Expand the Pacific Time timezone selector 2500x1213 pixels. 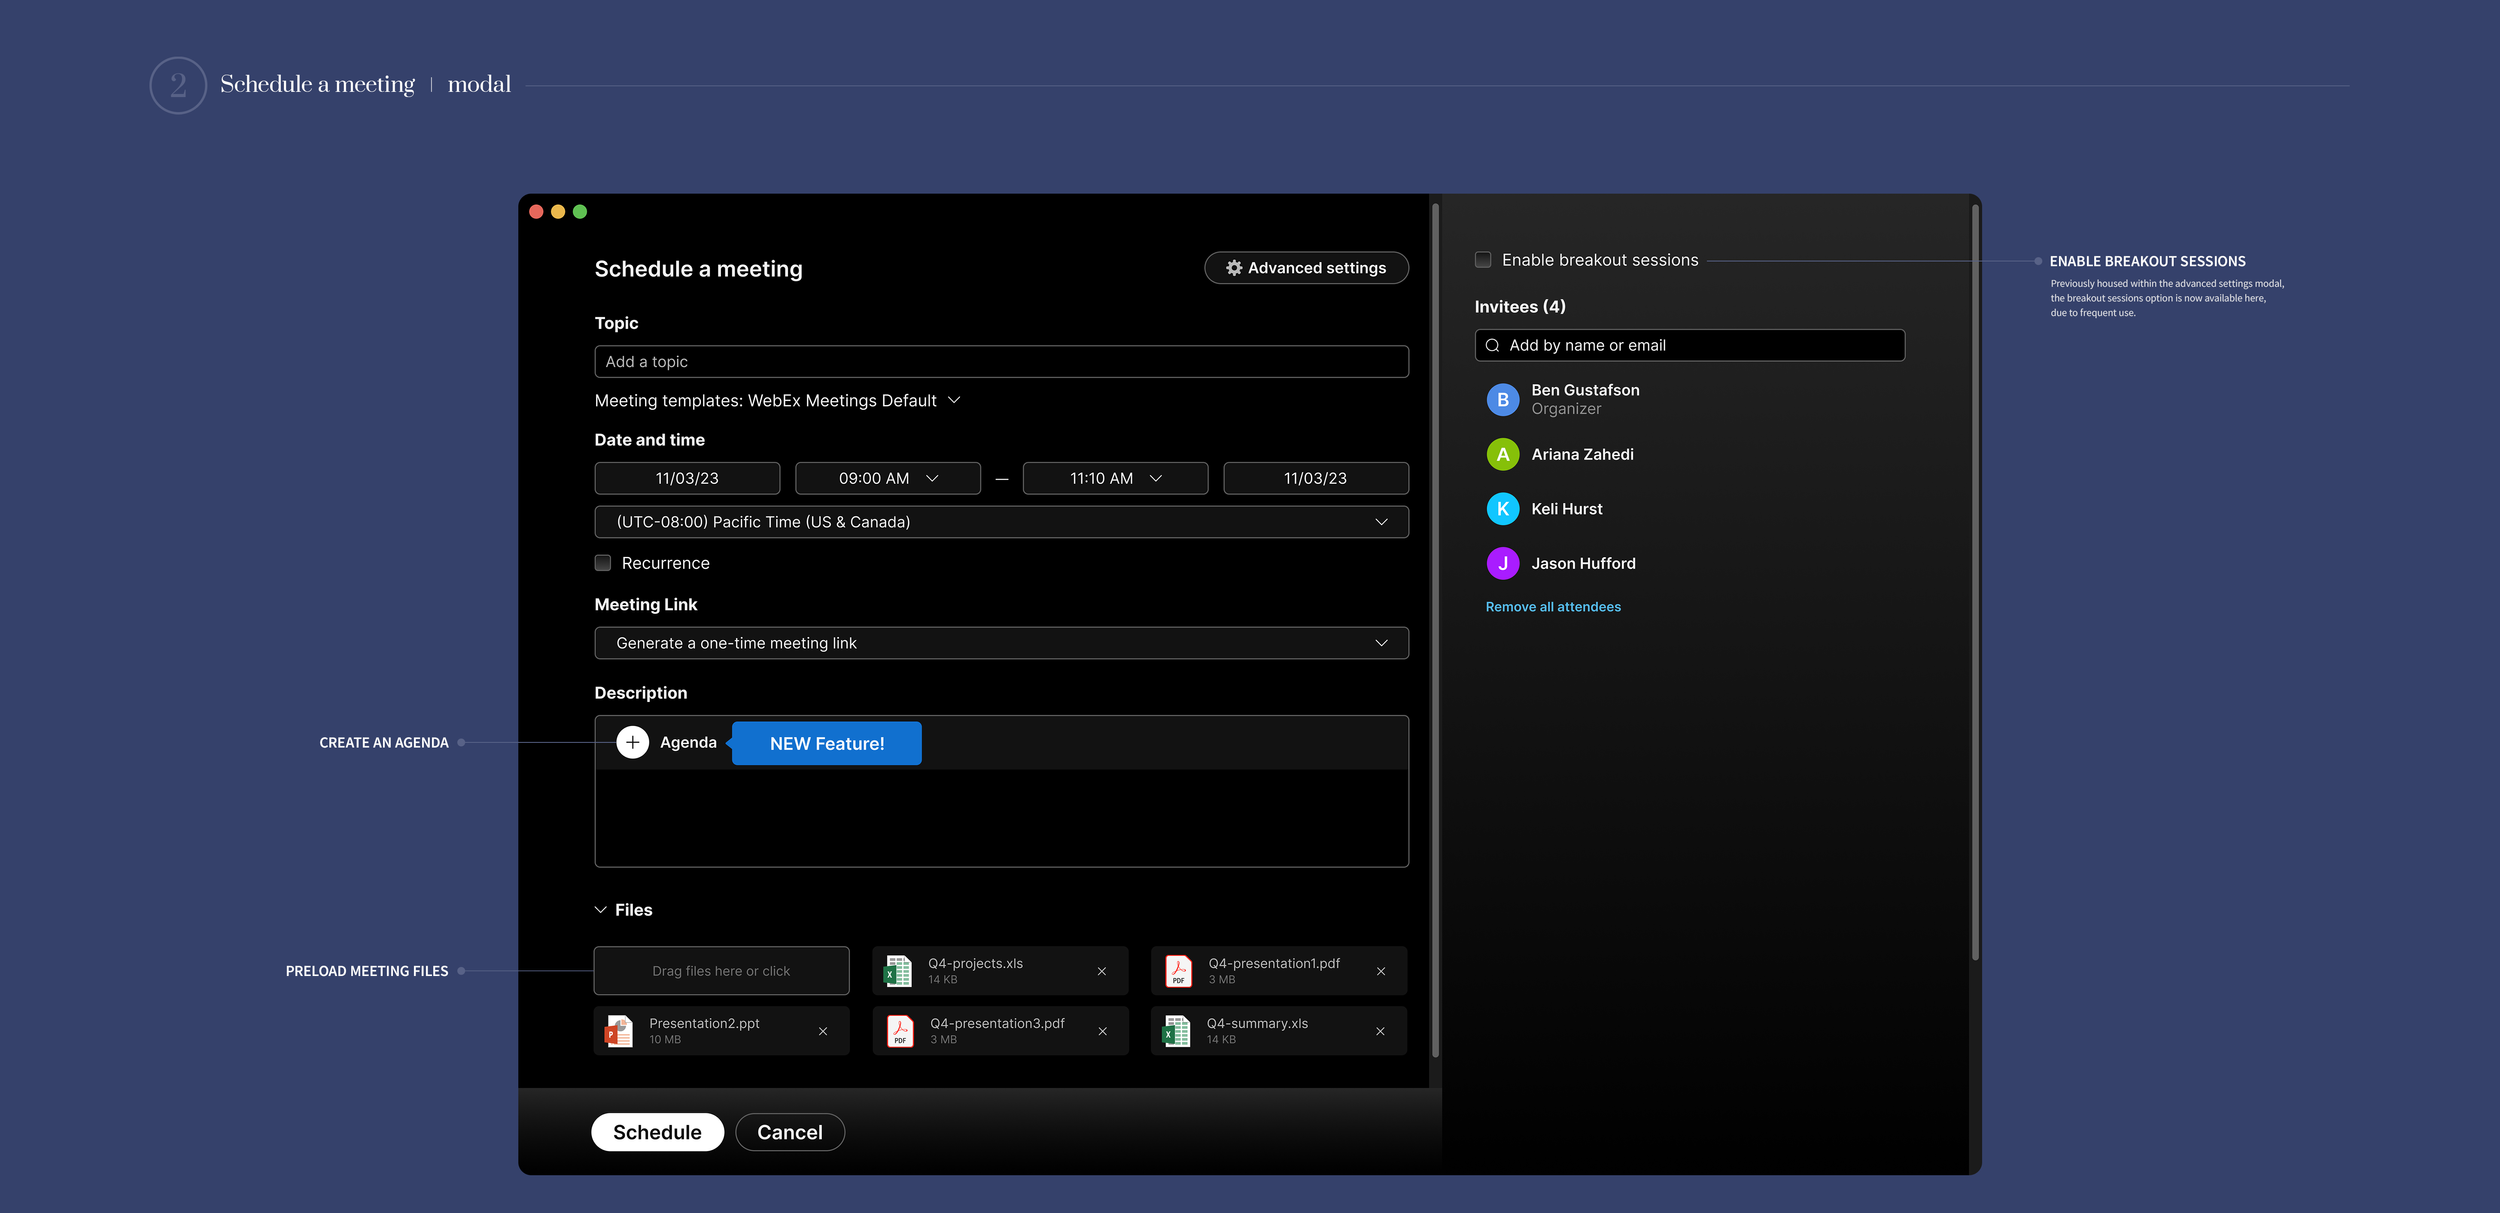[1380, 522]
